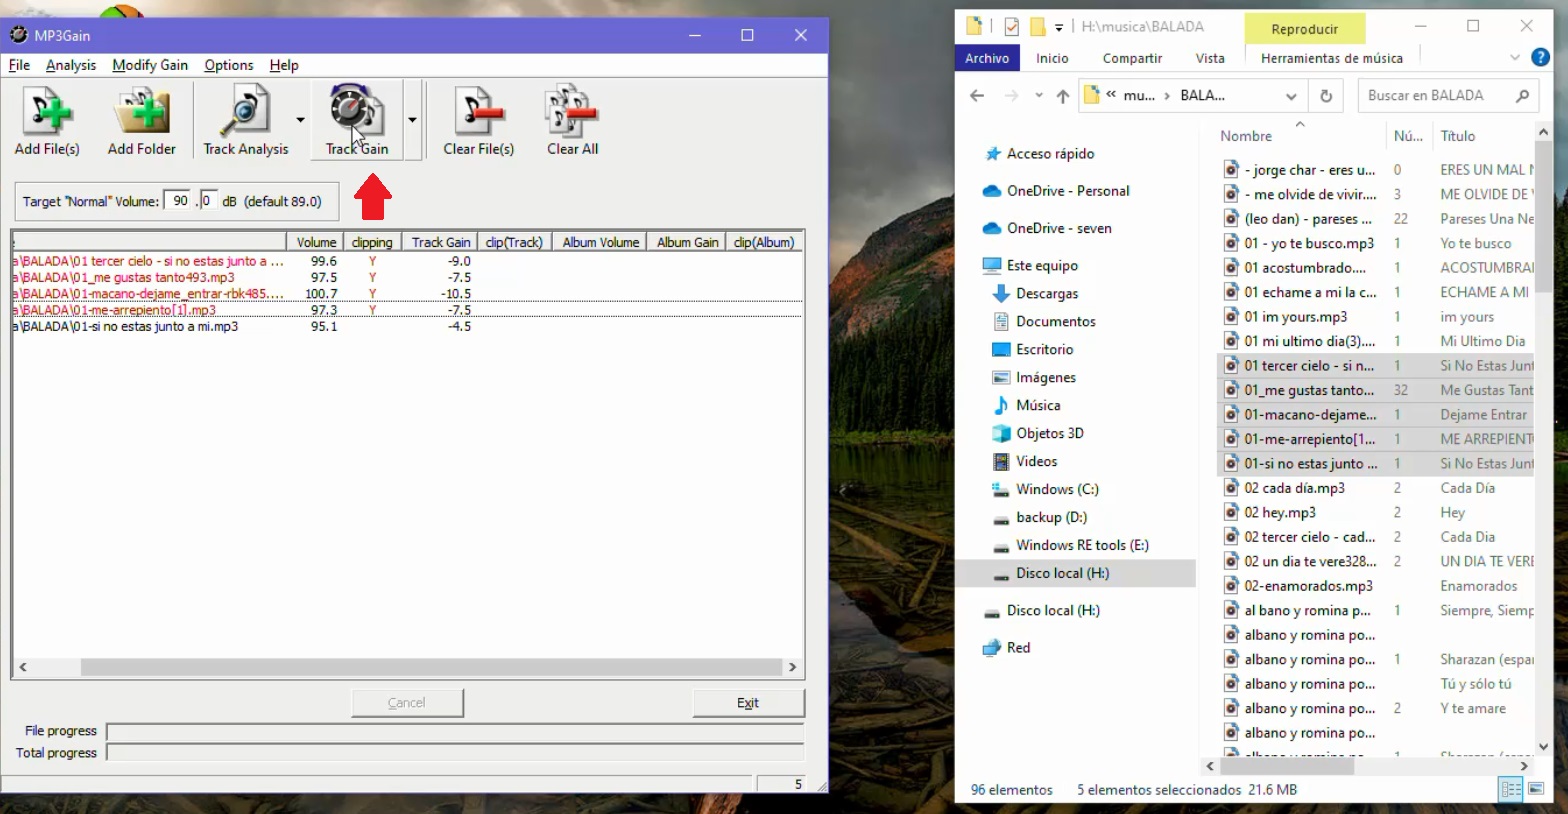Switch to the Compartir ribbon tab
The image size is (1568, 814).
(1132, 58)
